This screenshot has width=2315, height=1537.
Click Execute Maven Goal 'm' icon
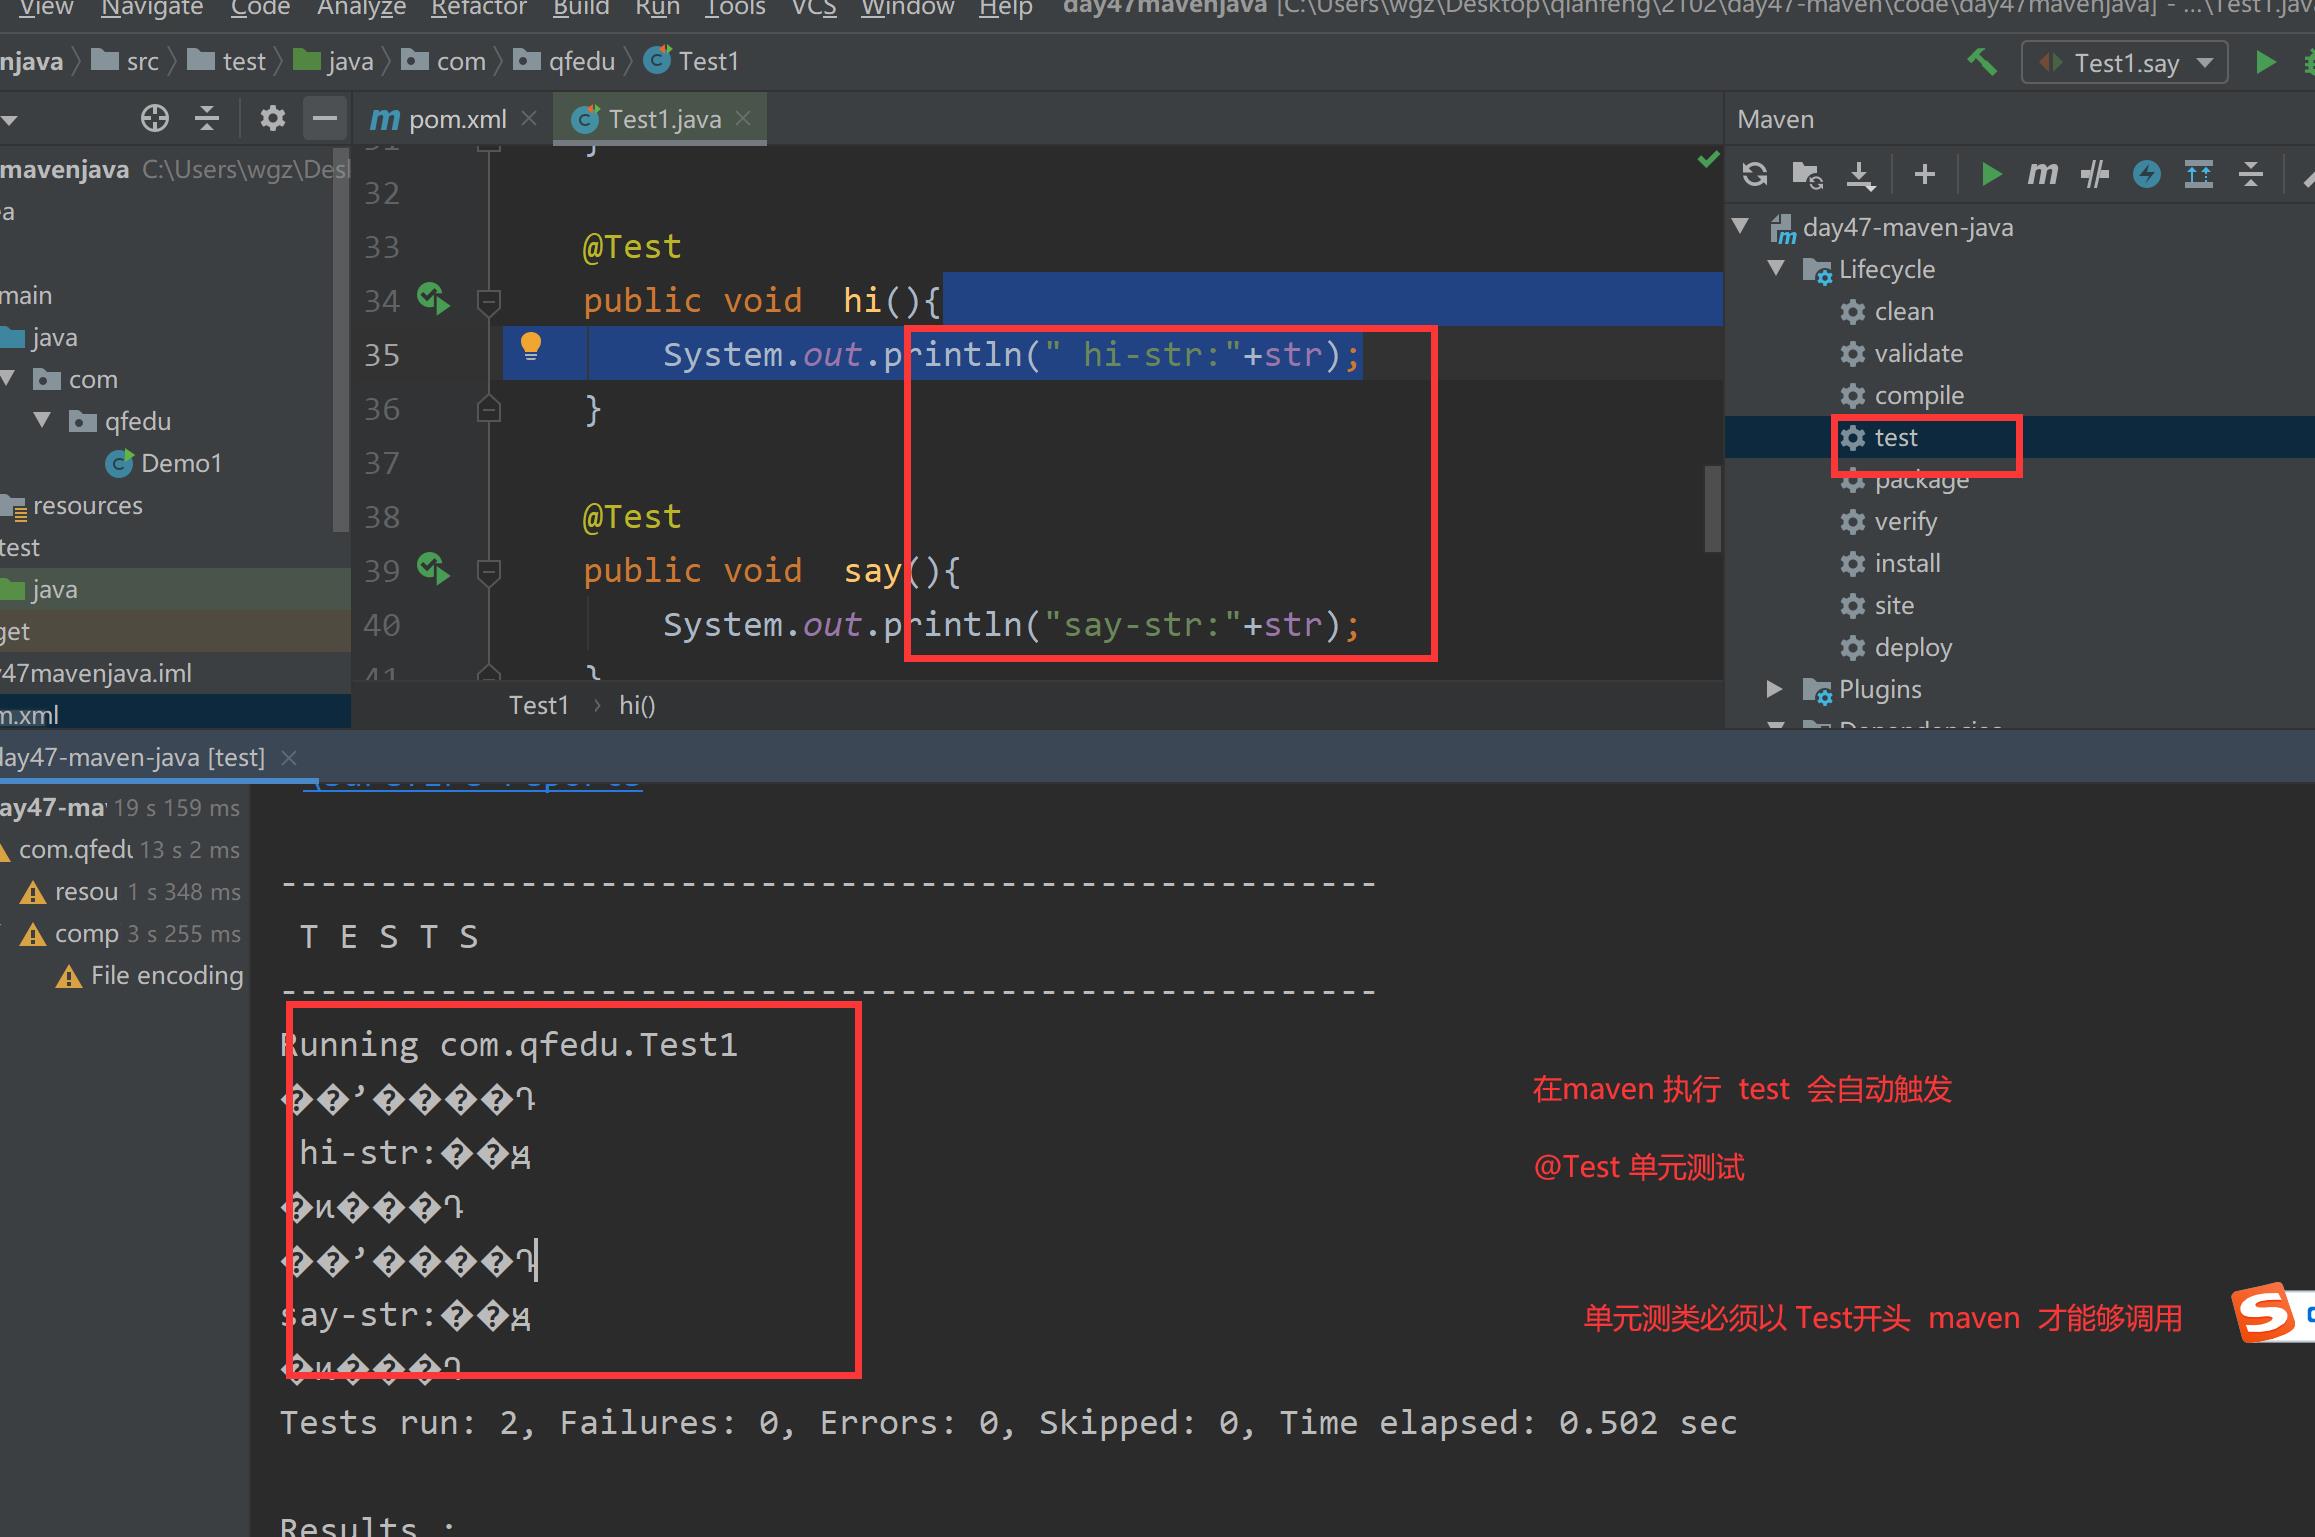point(2042,175)
